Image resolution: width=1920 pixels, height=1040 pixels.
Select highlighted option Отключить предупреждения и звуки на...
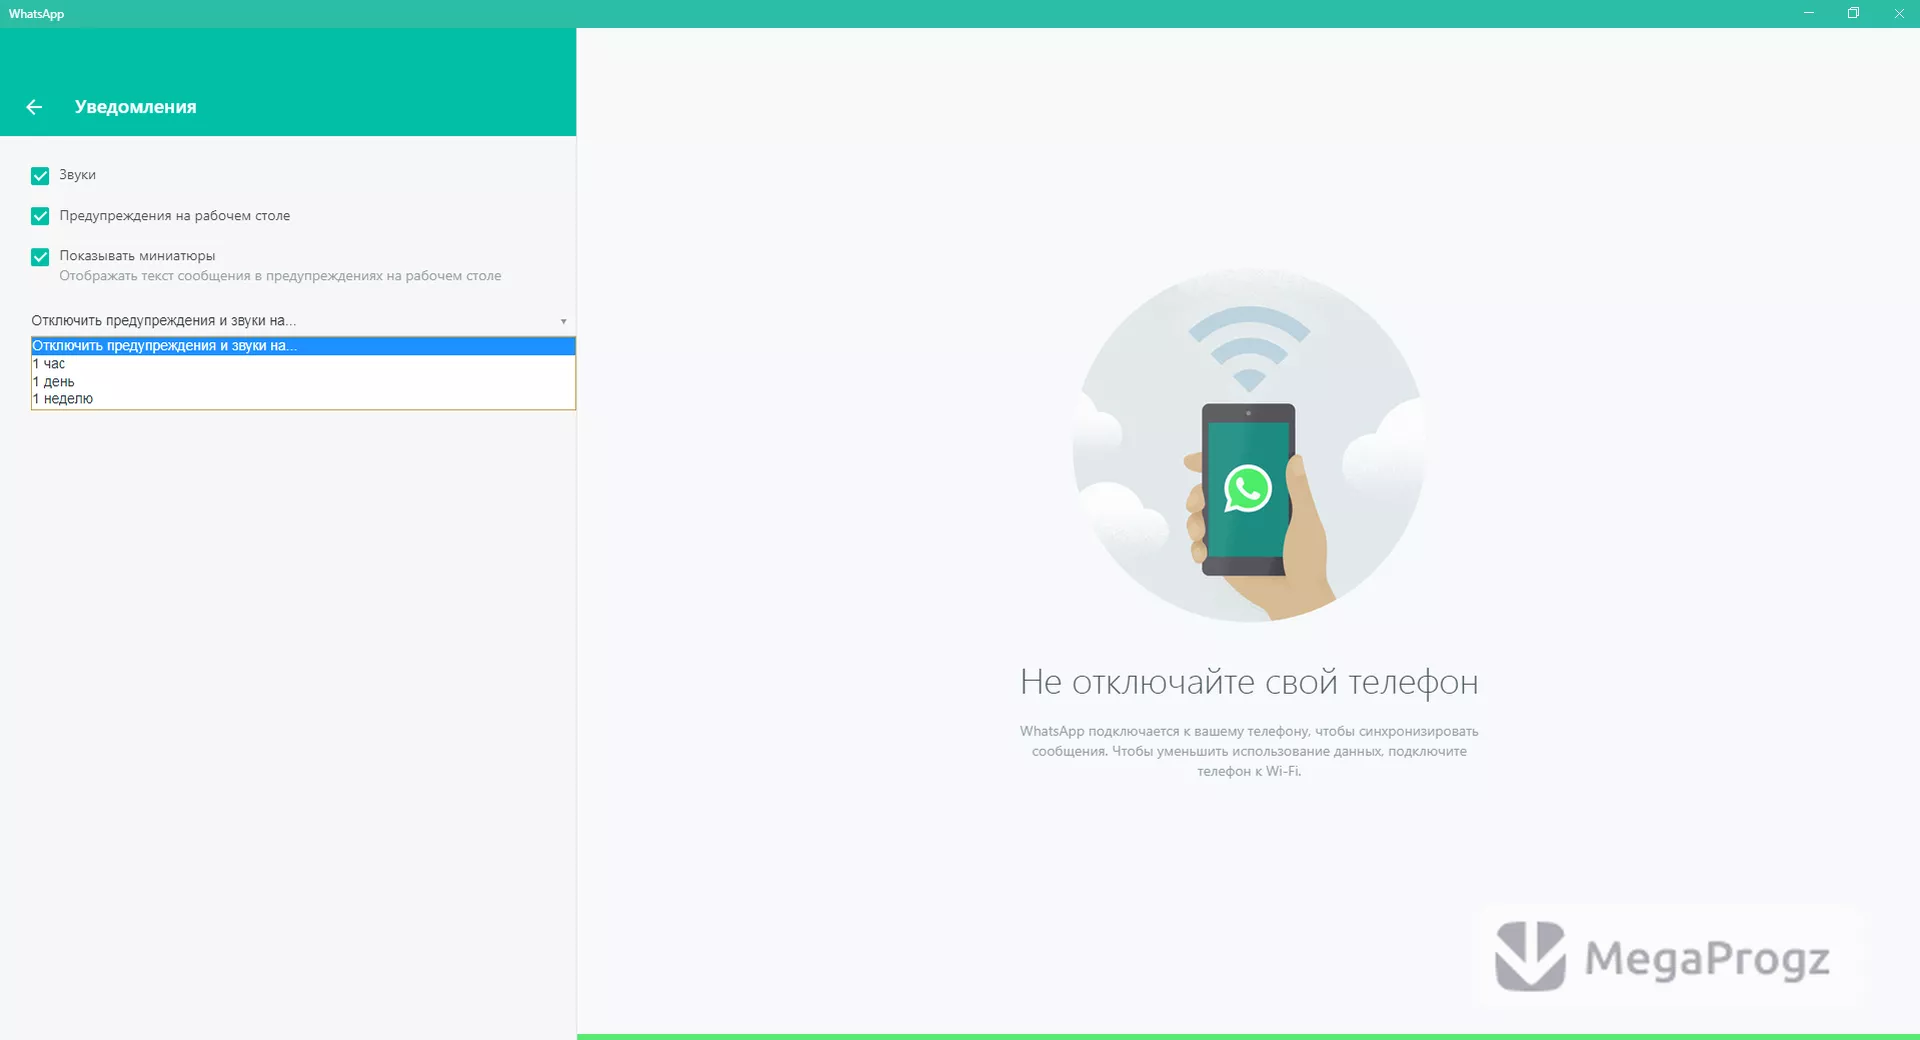(303, 346)
